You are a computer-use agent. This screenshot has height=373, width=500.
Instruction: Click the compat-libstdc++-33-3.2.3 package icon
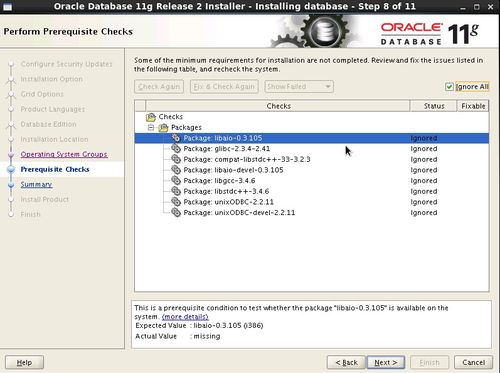(x=176, y=159)
